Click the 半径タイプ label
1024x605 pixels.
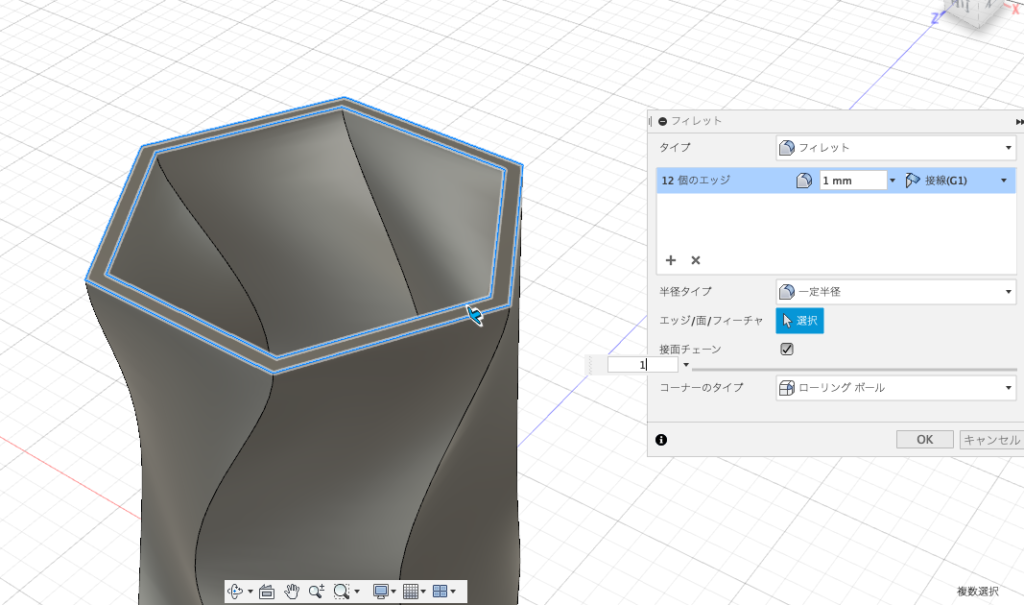[685, 291]
